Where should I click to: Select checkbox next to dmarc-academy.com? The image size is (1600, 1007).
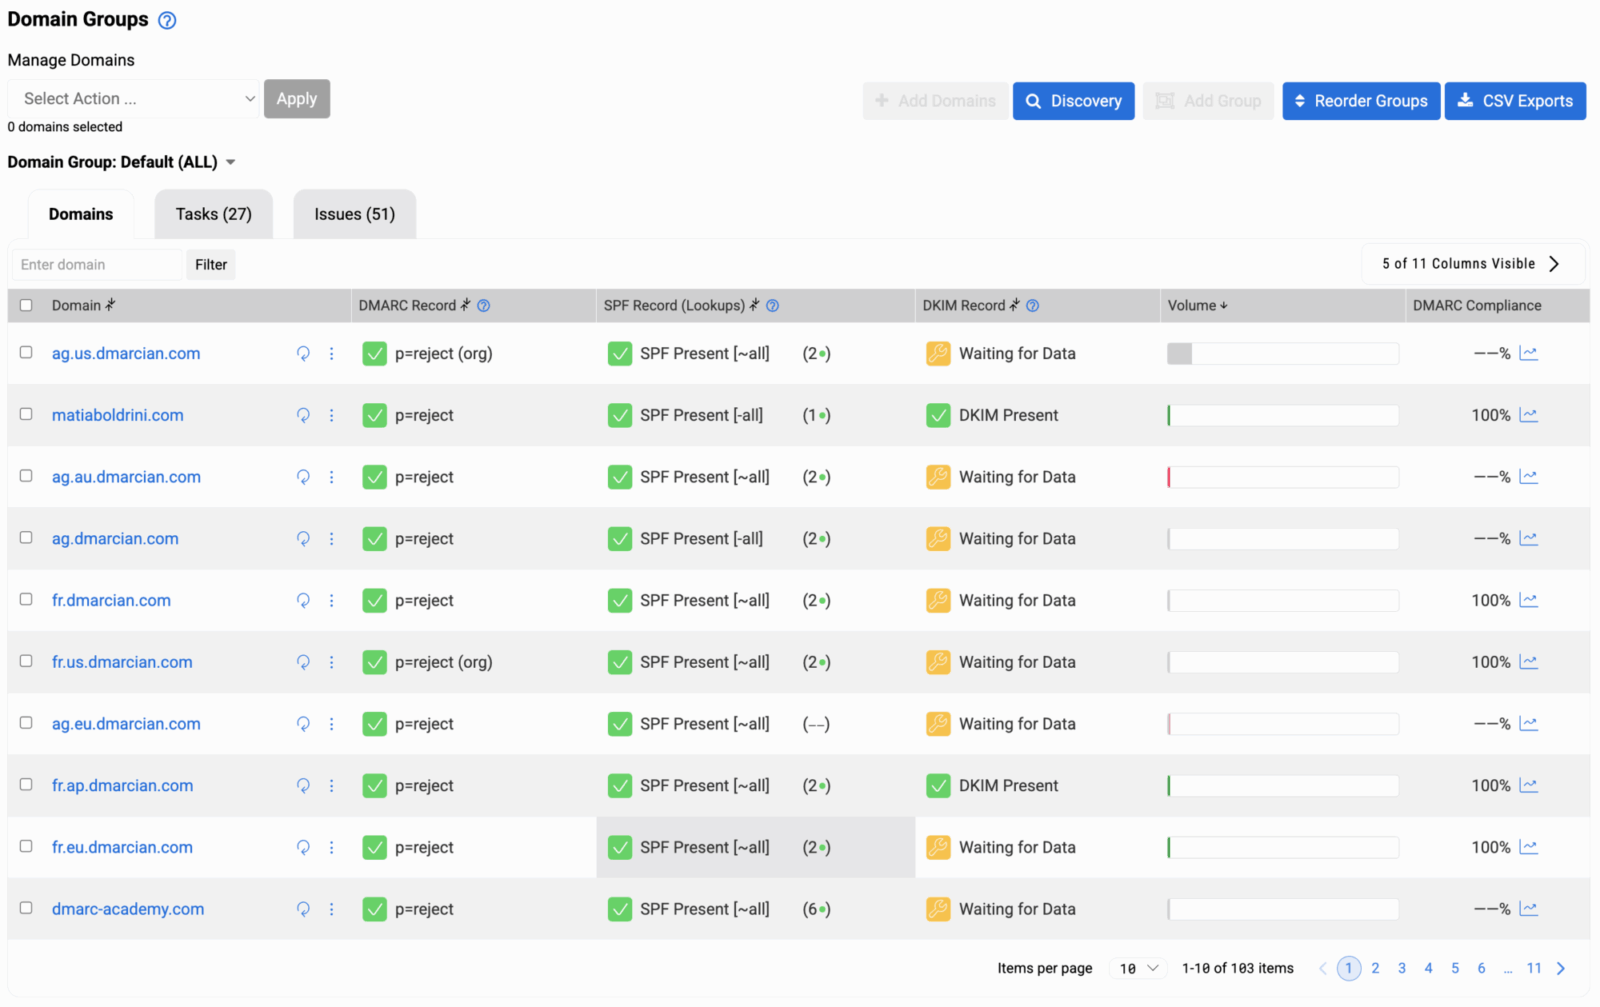pyautogui.click(x=26, y=908)
